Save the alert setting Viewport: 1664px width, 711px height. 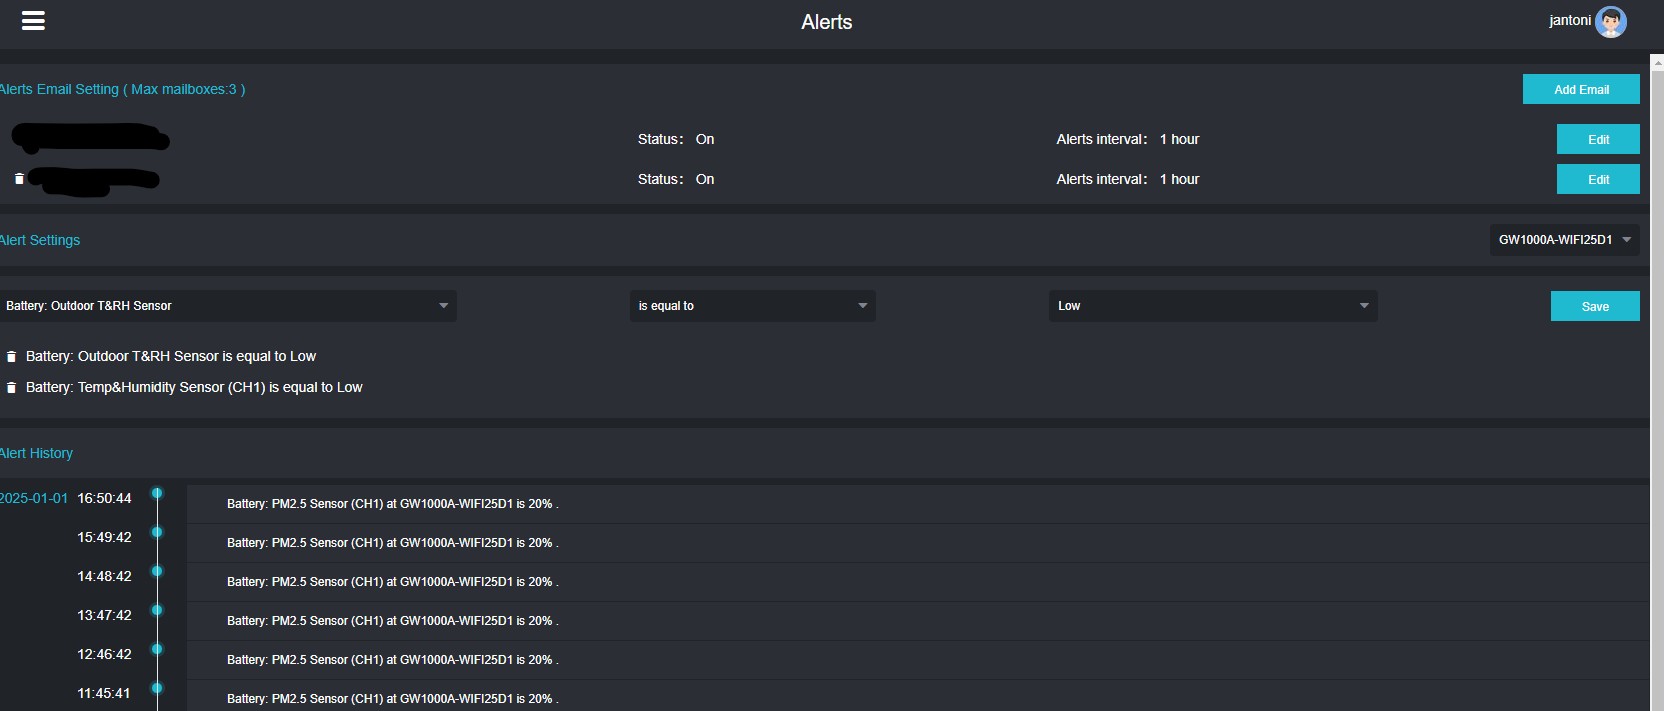point(1594,306)
